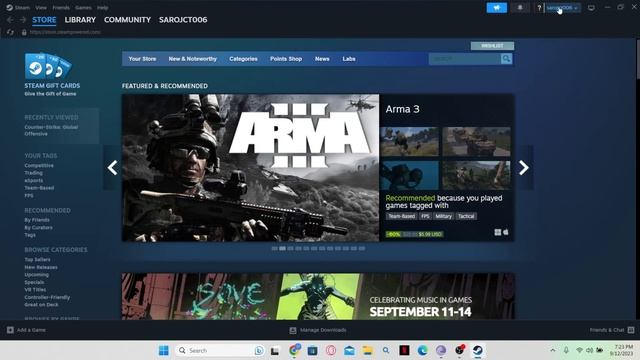Reload the store page
640x360 pixels.
coord(10,32)
